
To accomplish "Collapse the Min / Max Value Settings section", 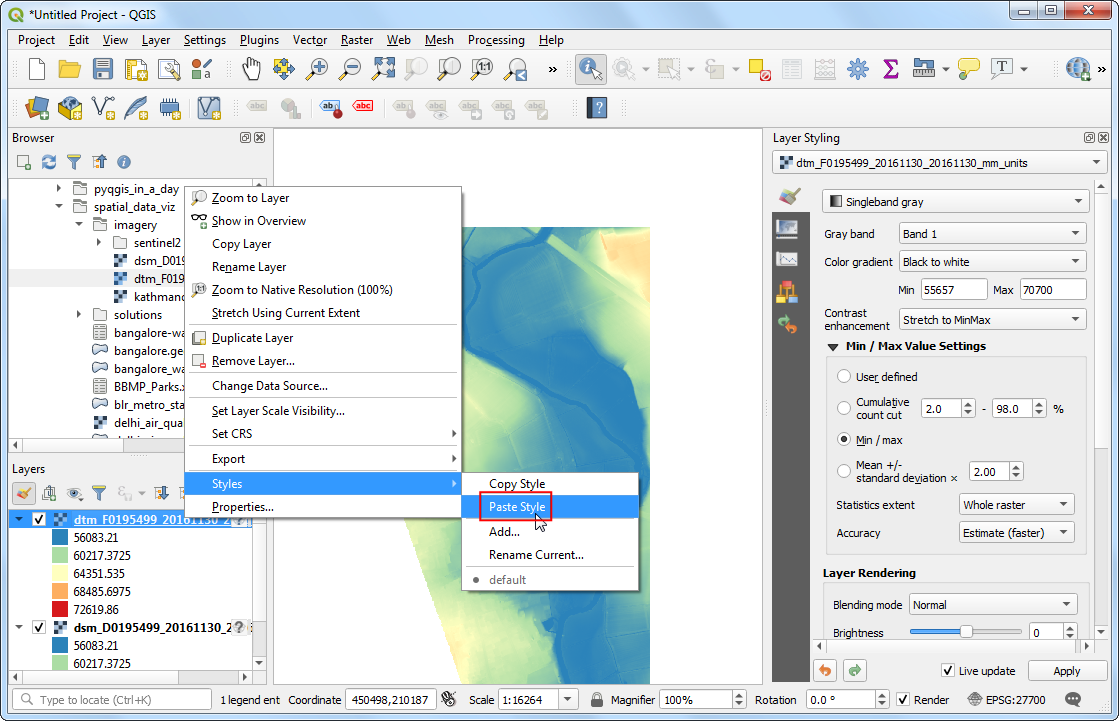I will (x=833, y=346).
